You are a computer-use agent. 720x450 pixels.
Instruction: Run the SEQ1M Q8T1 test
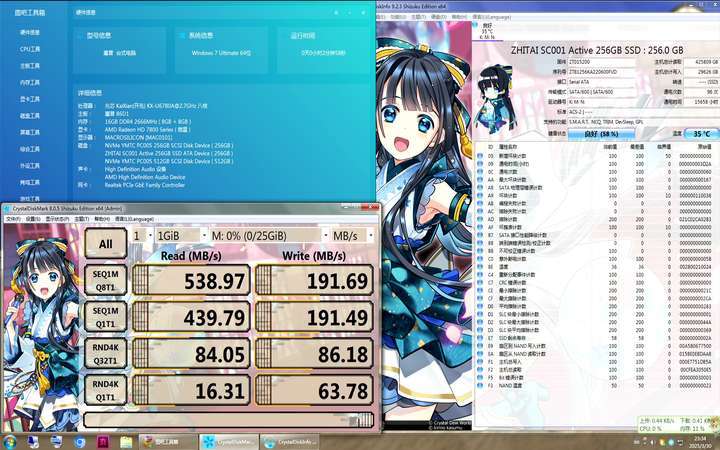click(x=106, y=280)
